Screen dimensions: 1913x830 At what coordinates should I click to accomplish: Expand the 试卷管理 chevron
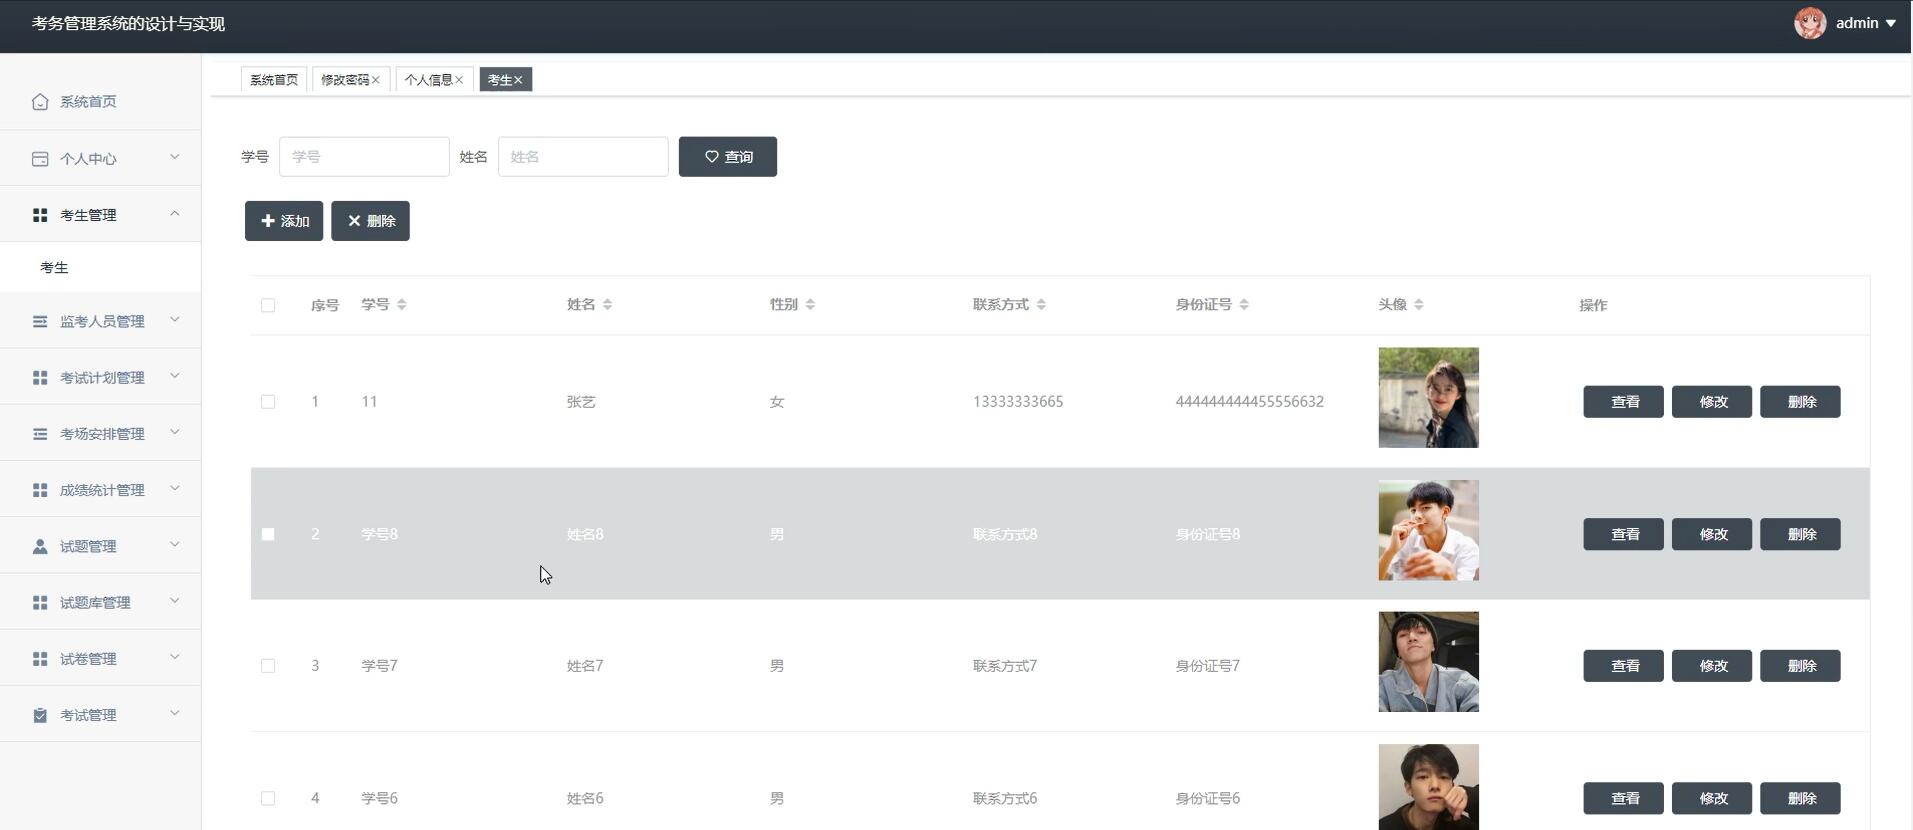pyautogui.click(x=175, y=657)
